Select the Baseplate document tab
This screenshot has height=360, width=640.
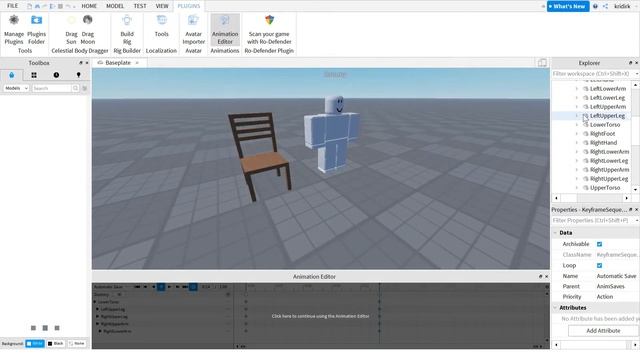click(118, 63)
